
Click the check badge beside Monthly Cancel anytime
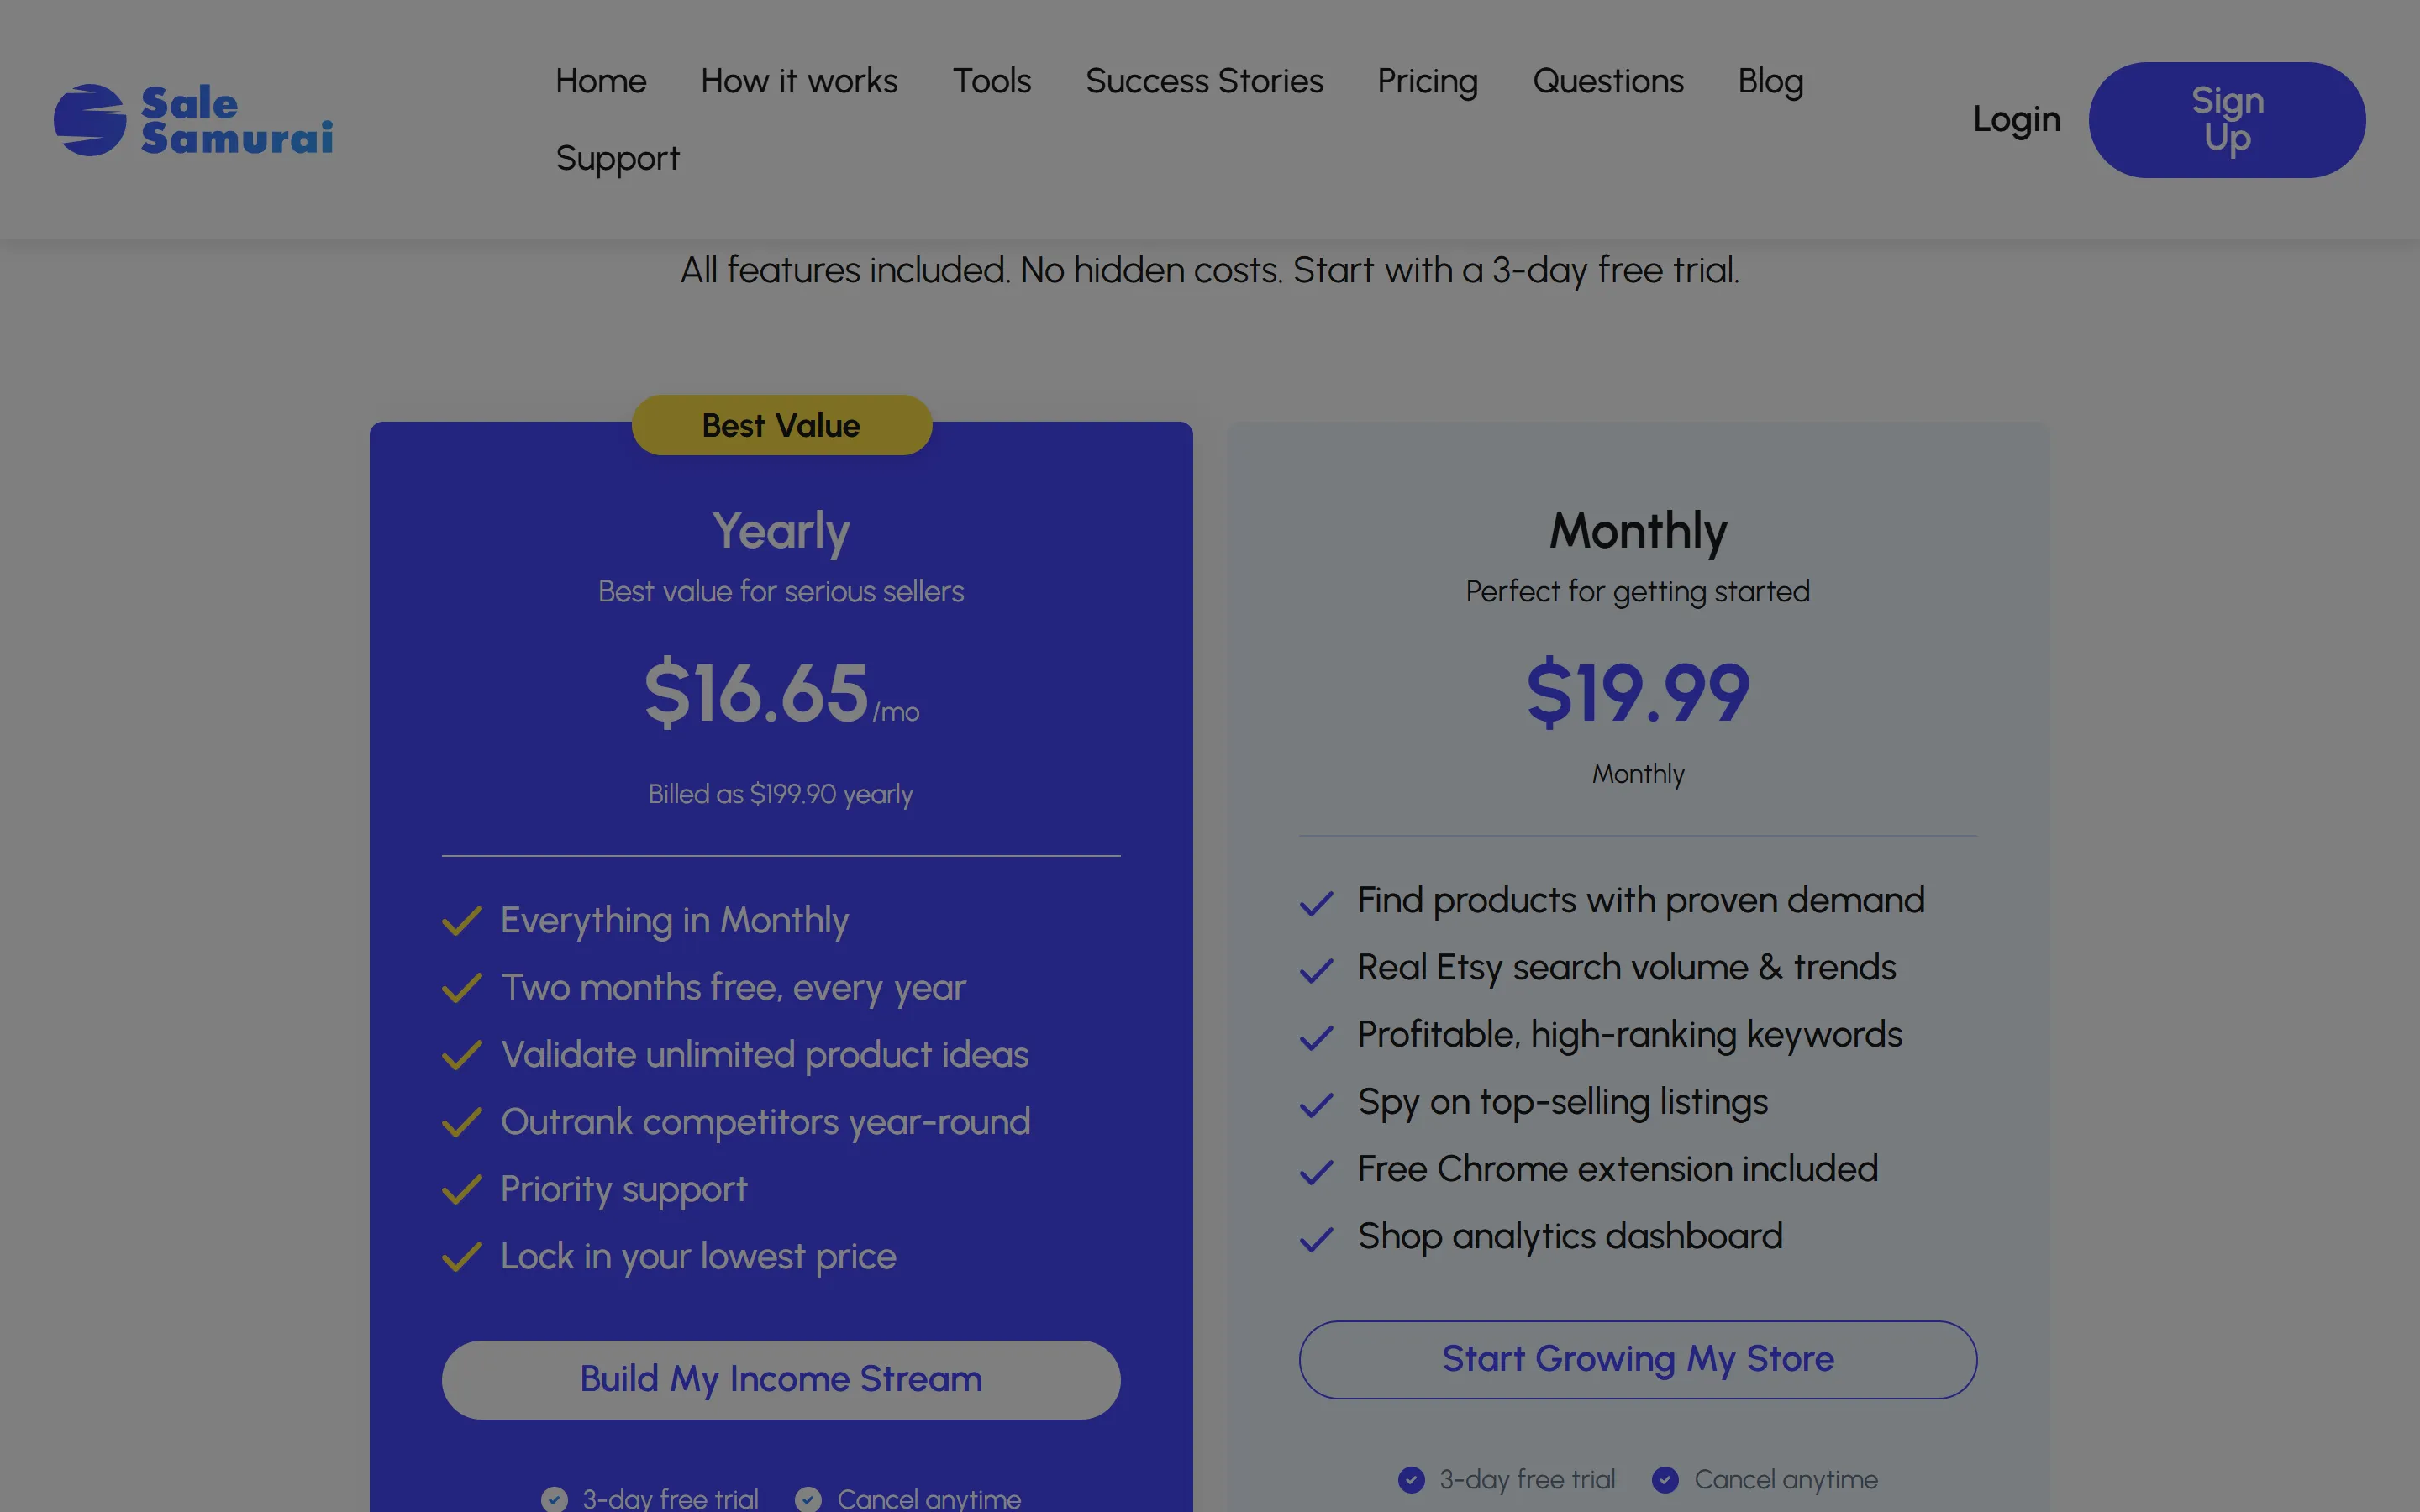click(1665, 1479)
